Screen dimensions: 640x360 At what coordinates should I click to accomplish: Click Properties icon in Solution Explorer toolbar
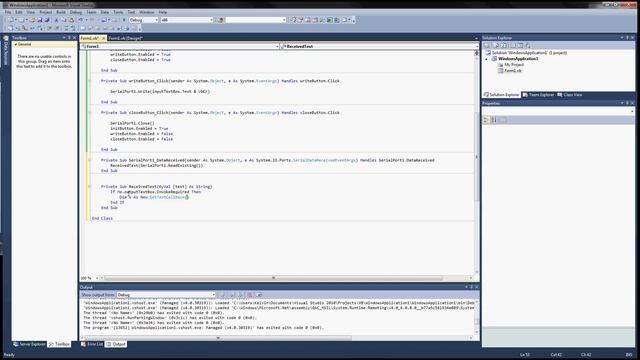click(487, 45)
